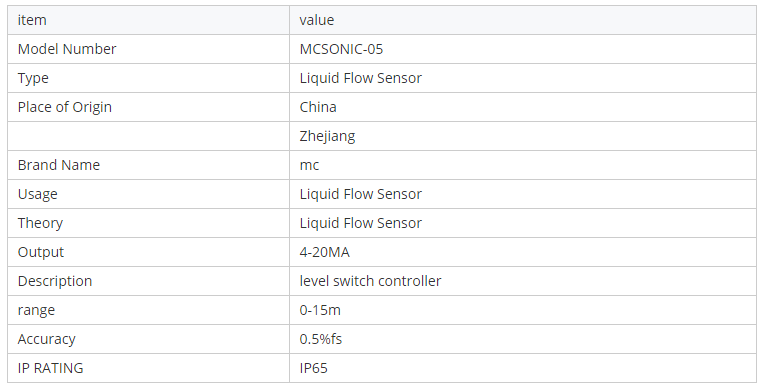Select the Type label cell
Image resolution: width=761 pixels, height=391 pixels.
tap(149, 78)
